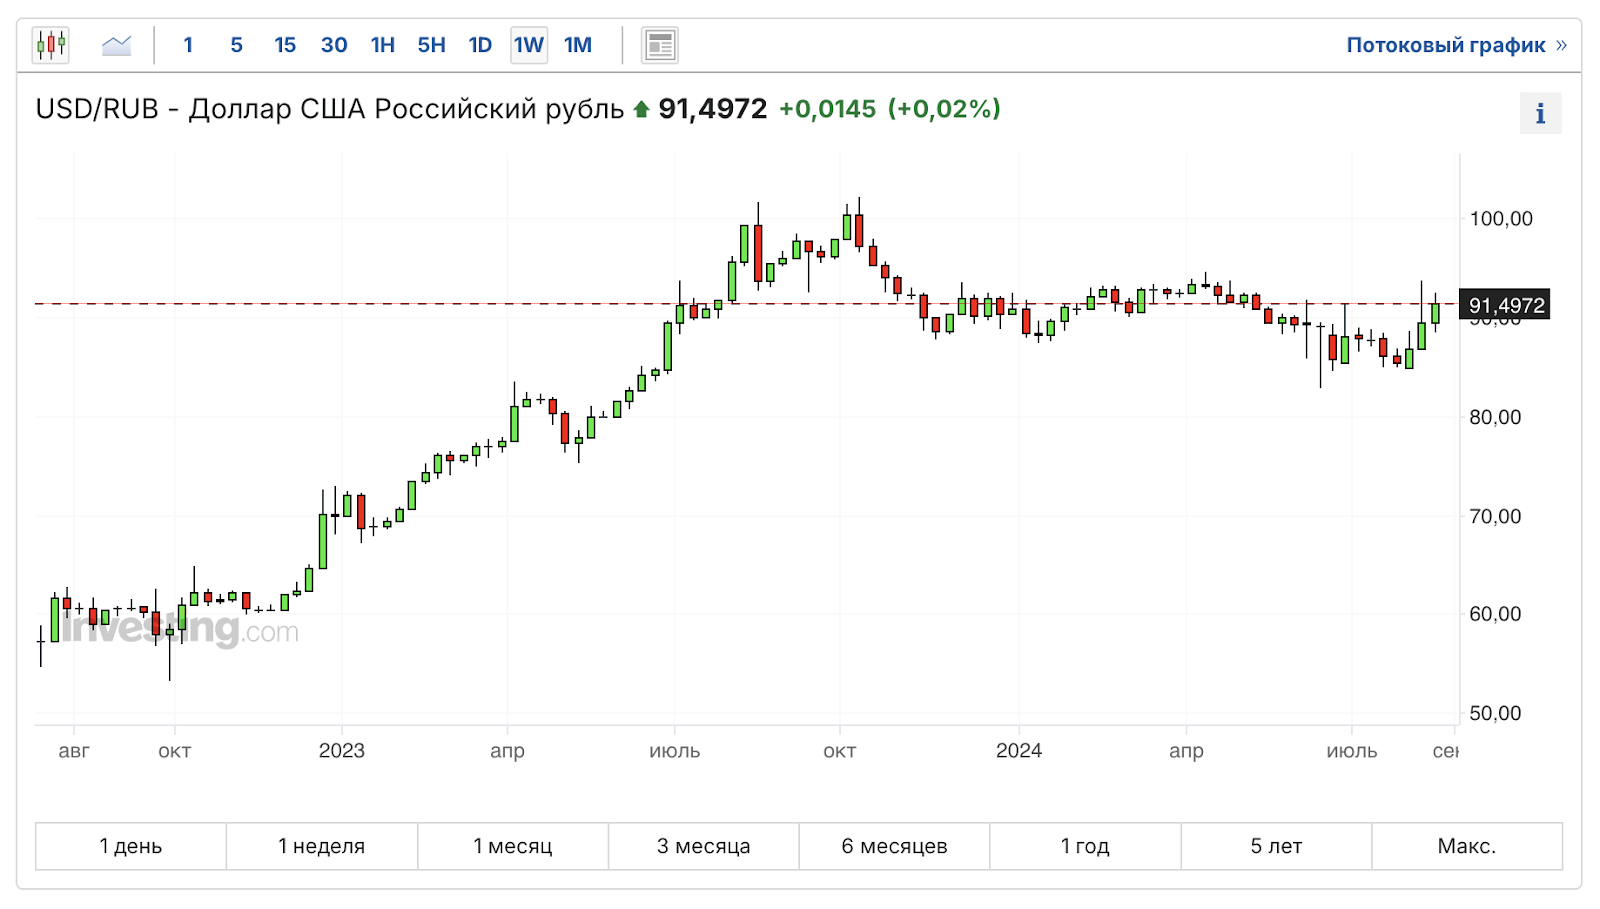Click the 60,00 price axis label

tap(1495, 614)
